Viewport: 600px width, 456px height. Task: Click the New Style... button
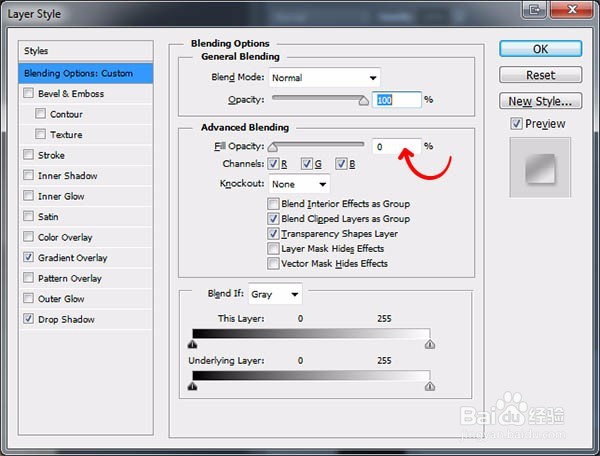[x=540, y=101]
